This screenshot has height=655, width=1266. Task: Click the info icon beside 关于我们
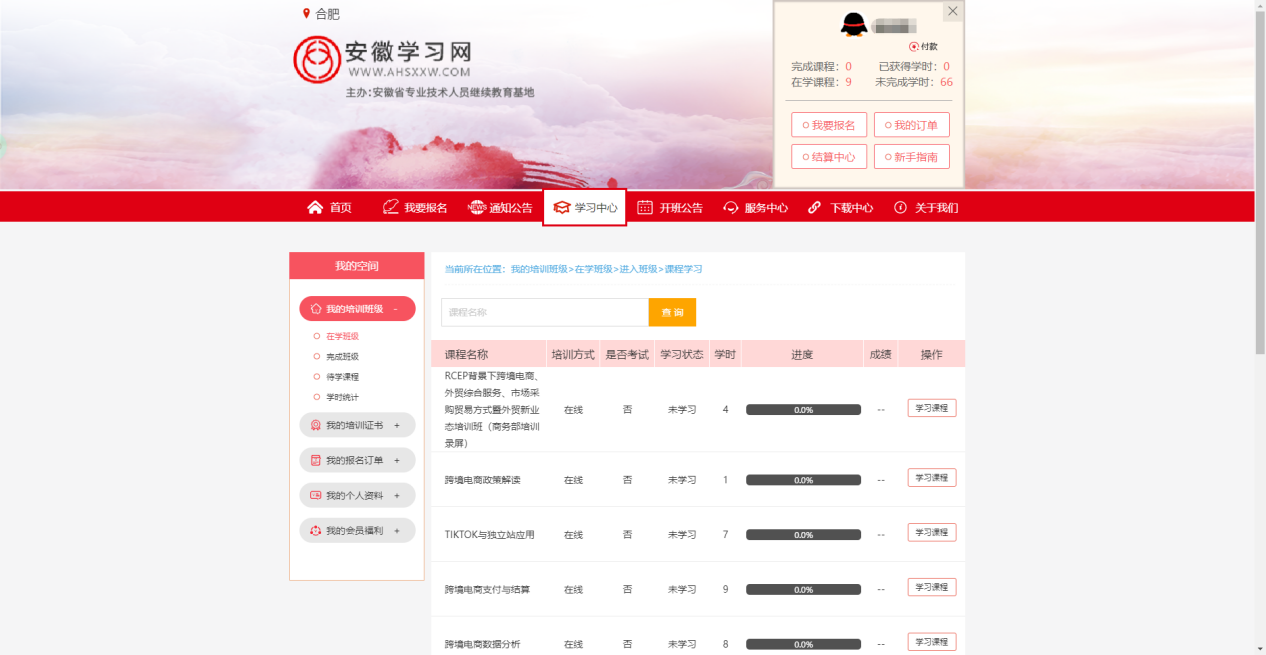click(900, 207)
